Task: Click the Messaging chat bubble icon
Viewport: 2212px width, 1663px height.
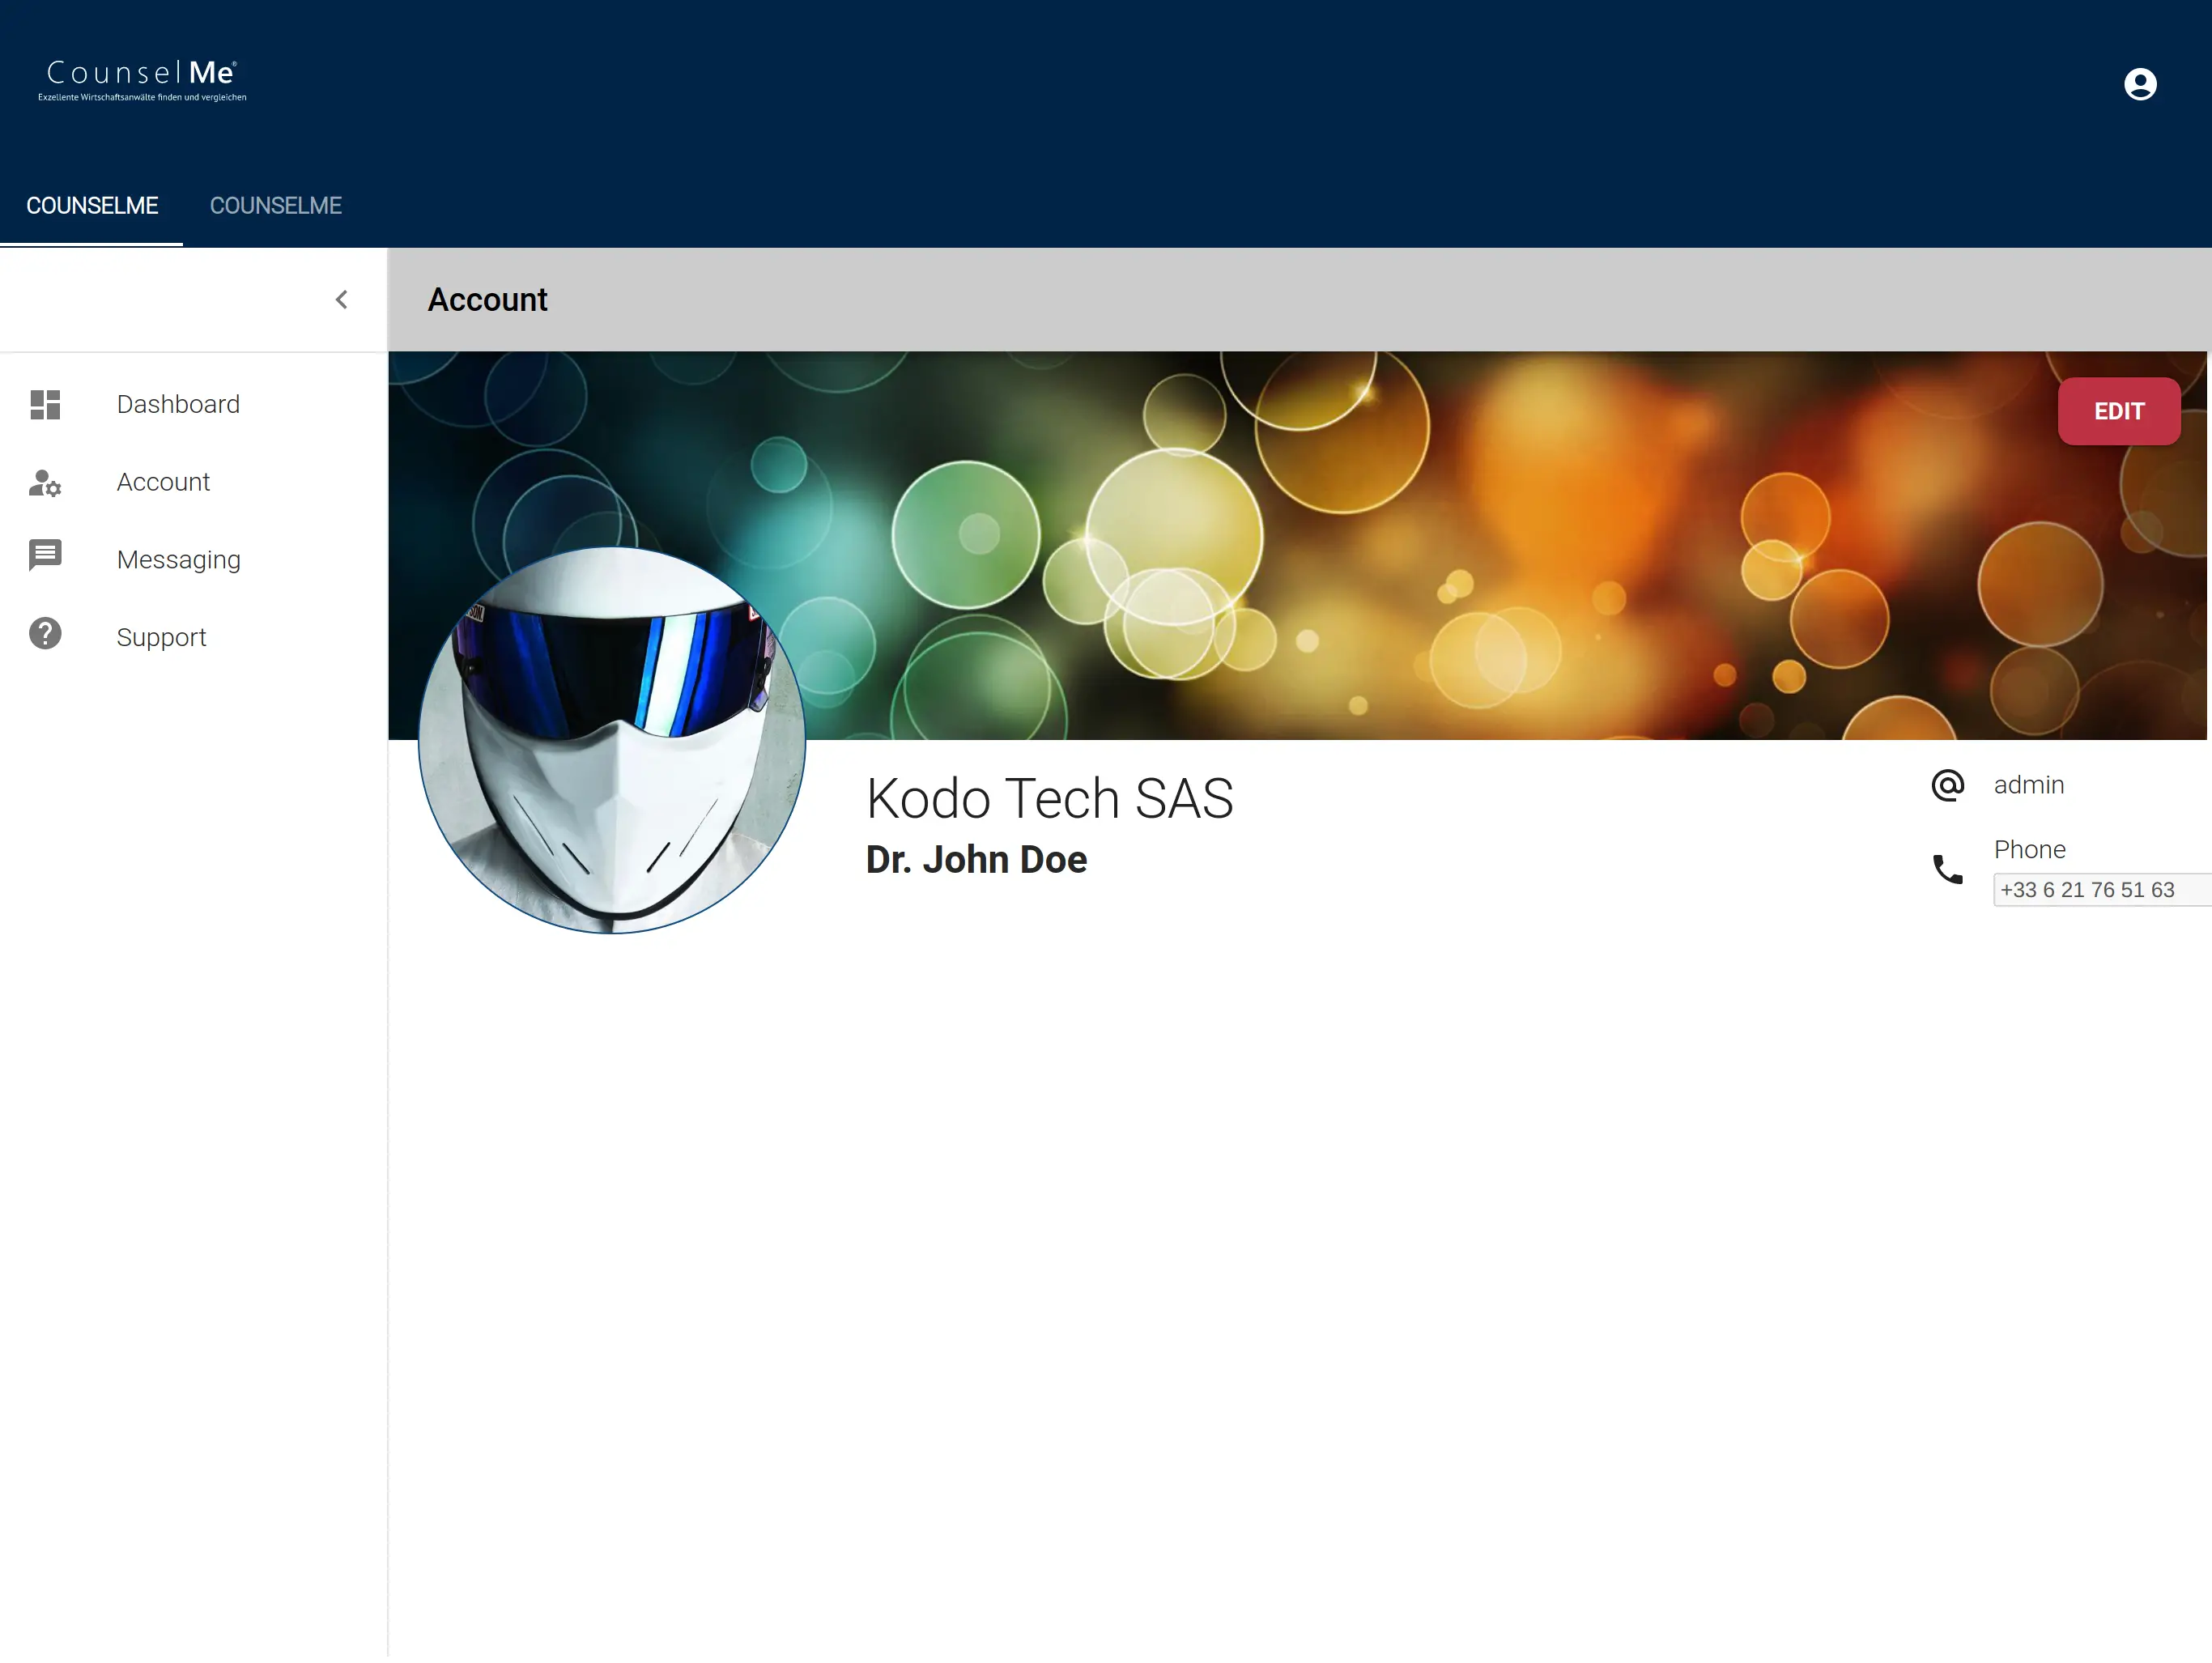Action: 45,556
